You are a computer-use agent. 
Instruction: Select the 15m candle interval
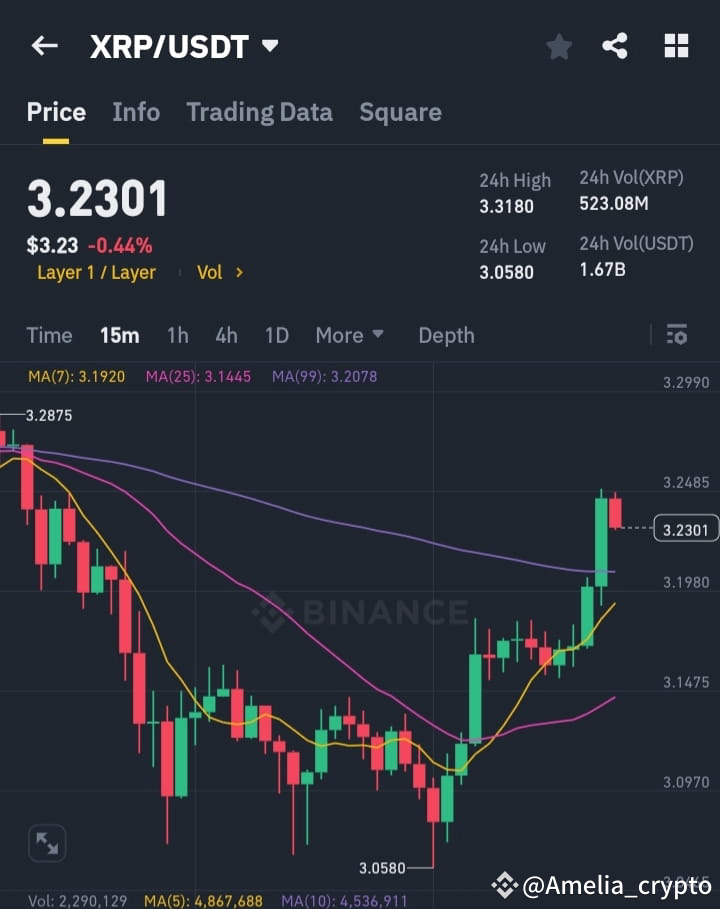coord(119,336)
